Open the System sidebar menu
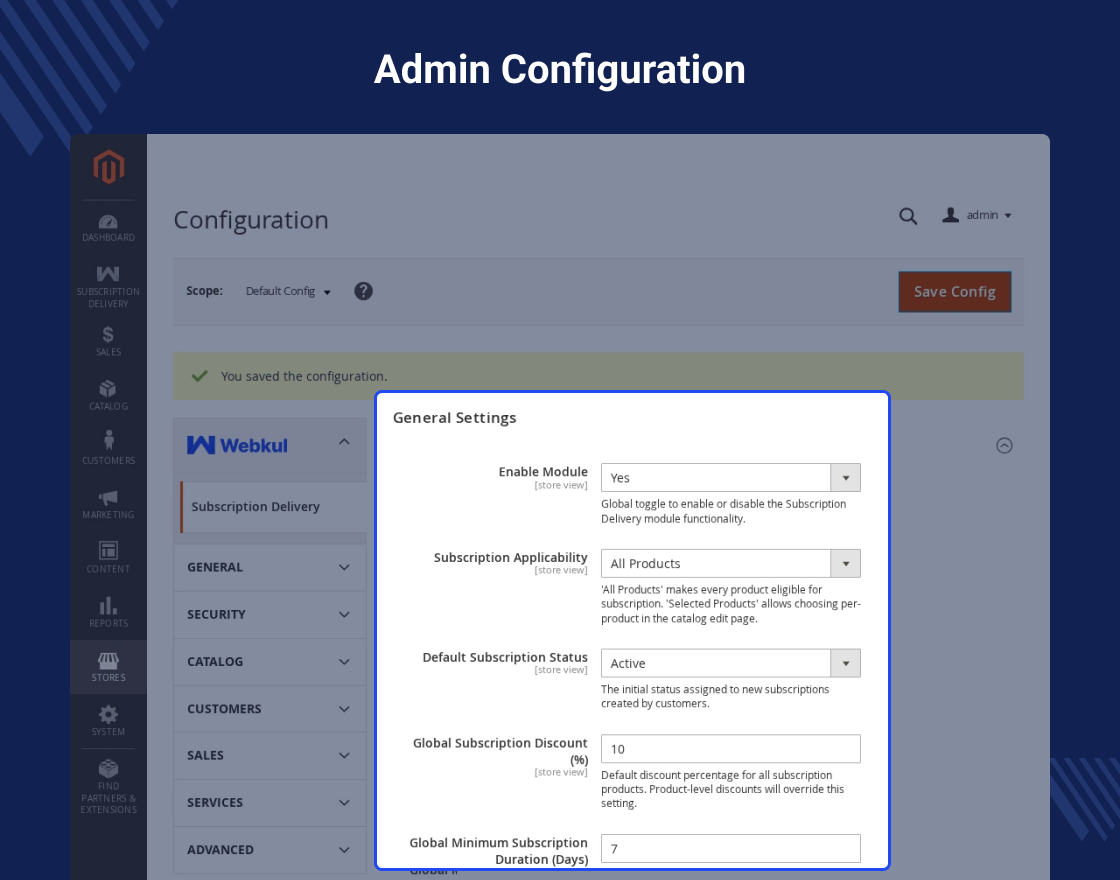 tap(109, 721)
